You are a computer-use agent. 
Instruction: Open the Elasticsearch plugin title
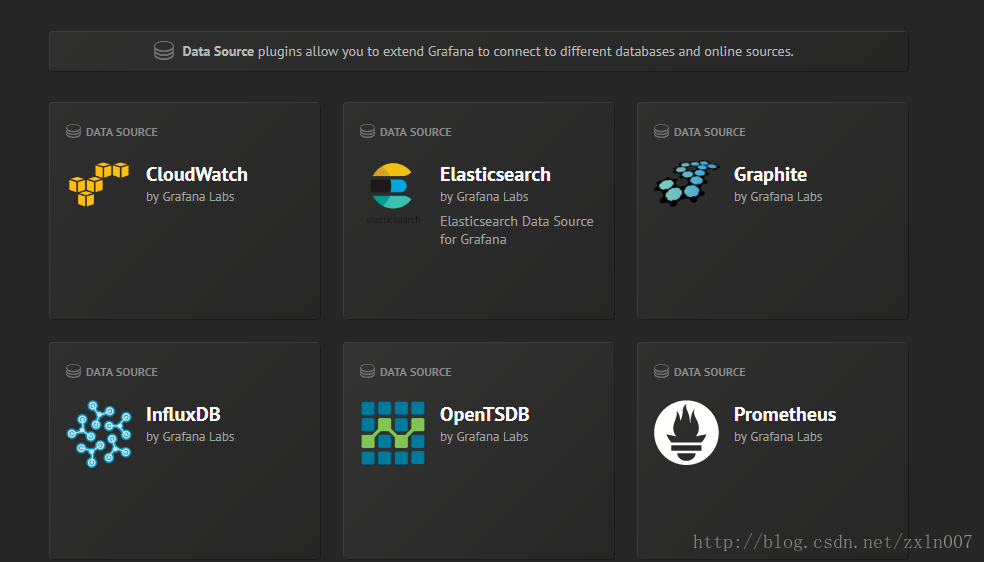point(495,174)
